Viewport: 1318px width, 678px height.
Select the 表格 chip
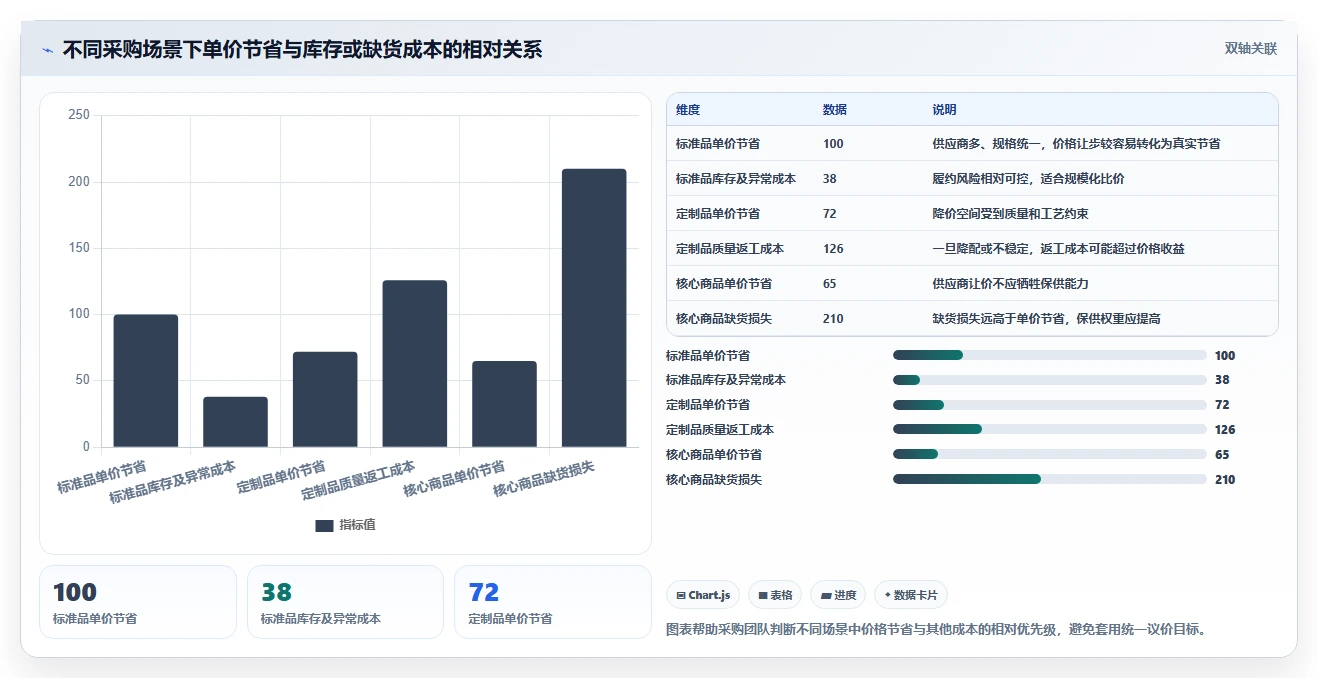tap(775, 595)
